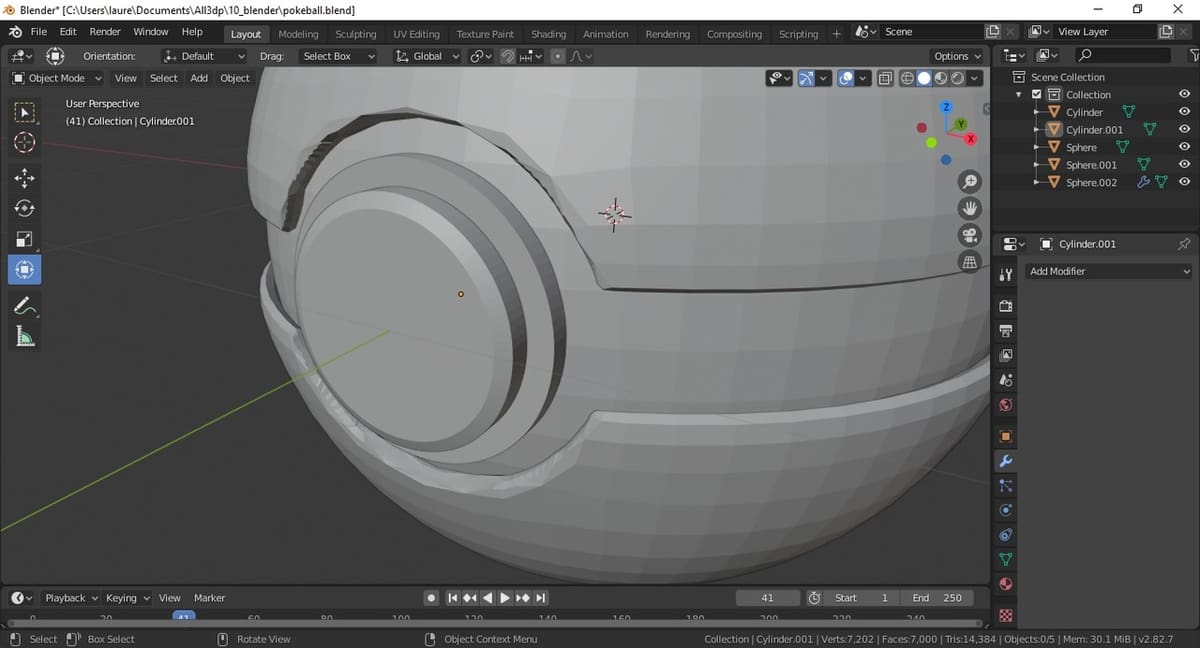Click the red X axis on navigation gizmo
The width and height of the screenshot is (1200, 648).
[x=970, y=139]
